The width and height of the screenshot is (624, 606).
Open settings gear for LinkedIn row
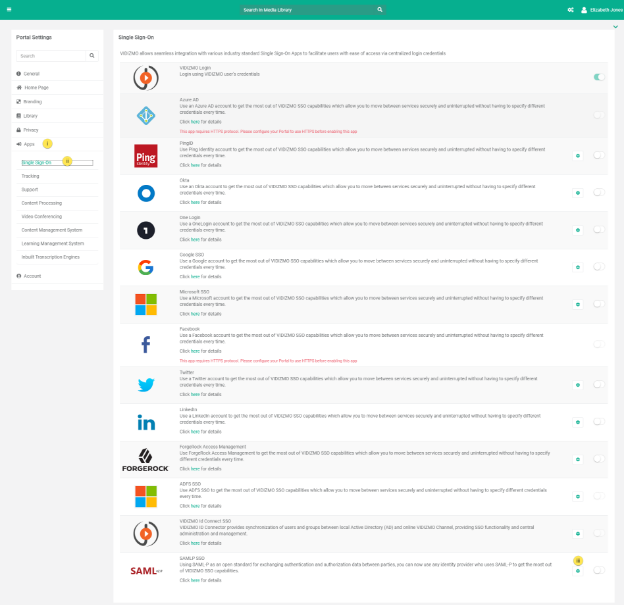coord(578,422)
